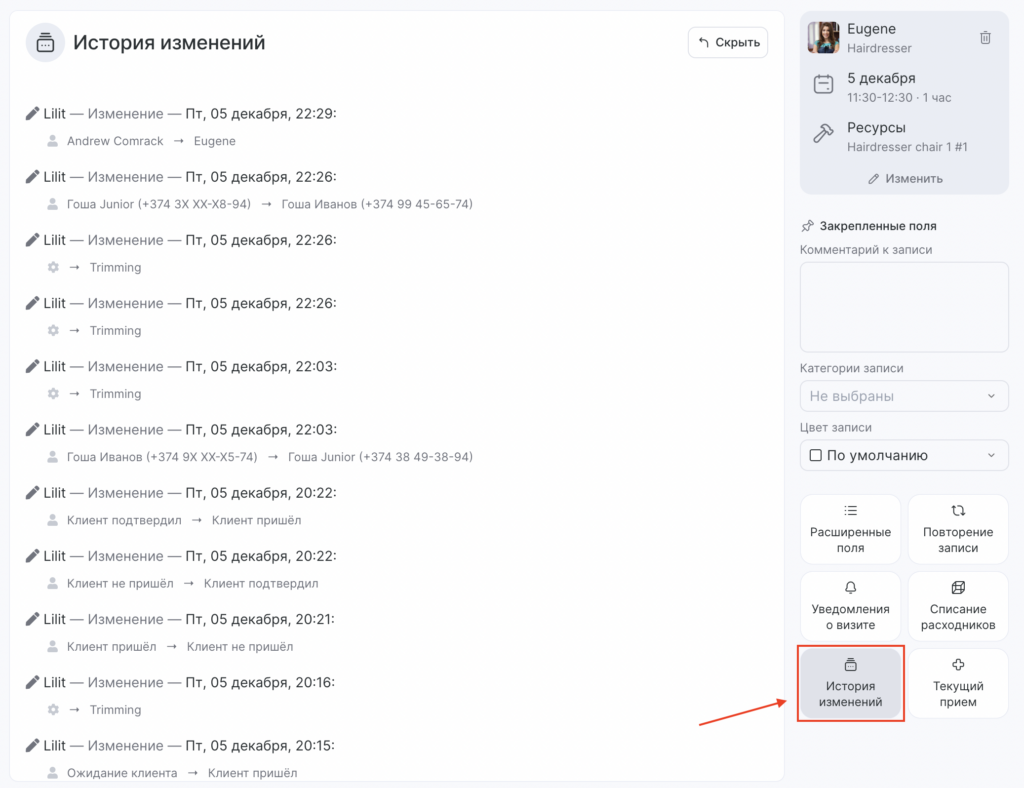Click person icon beside Гоша Junior (+374 3X
The height and width of the screenshot is (788, 1024).
(52, 204)
